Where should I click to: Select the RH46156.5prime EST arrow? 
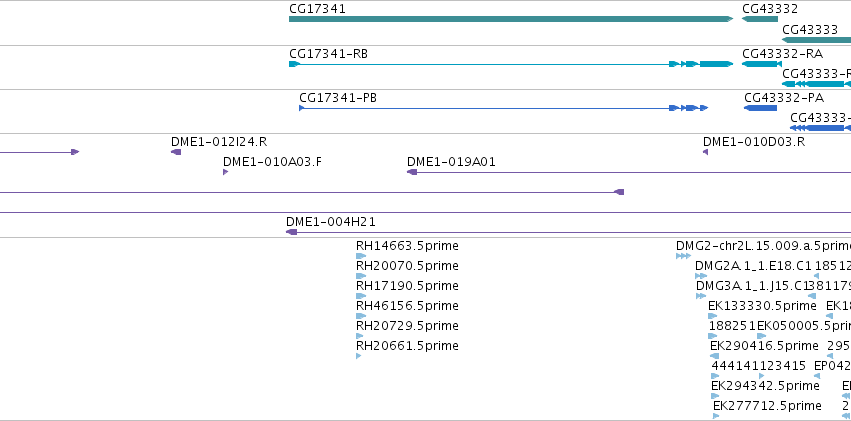click(361, 316)
